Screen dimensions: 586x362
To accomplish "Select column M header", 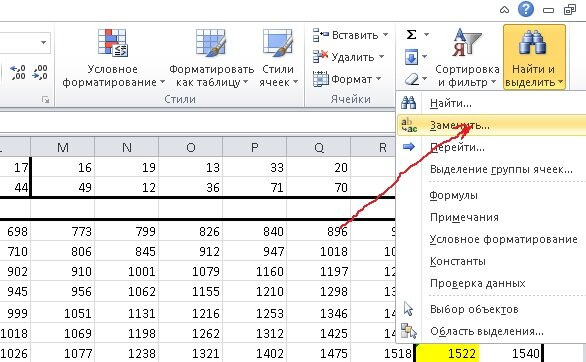I will 63,148.
